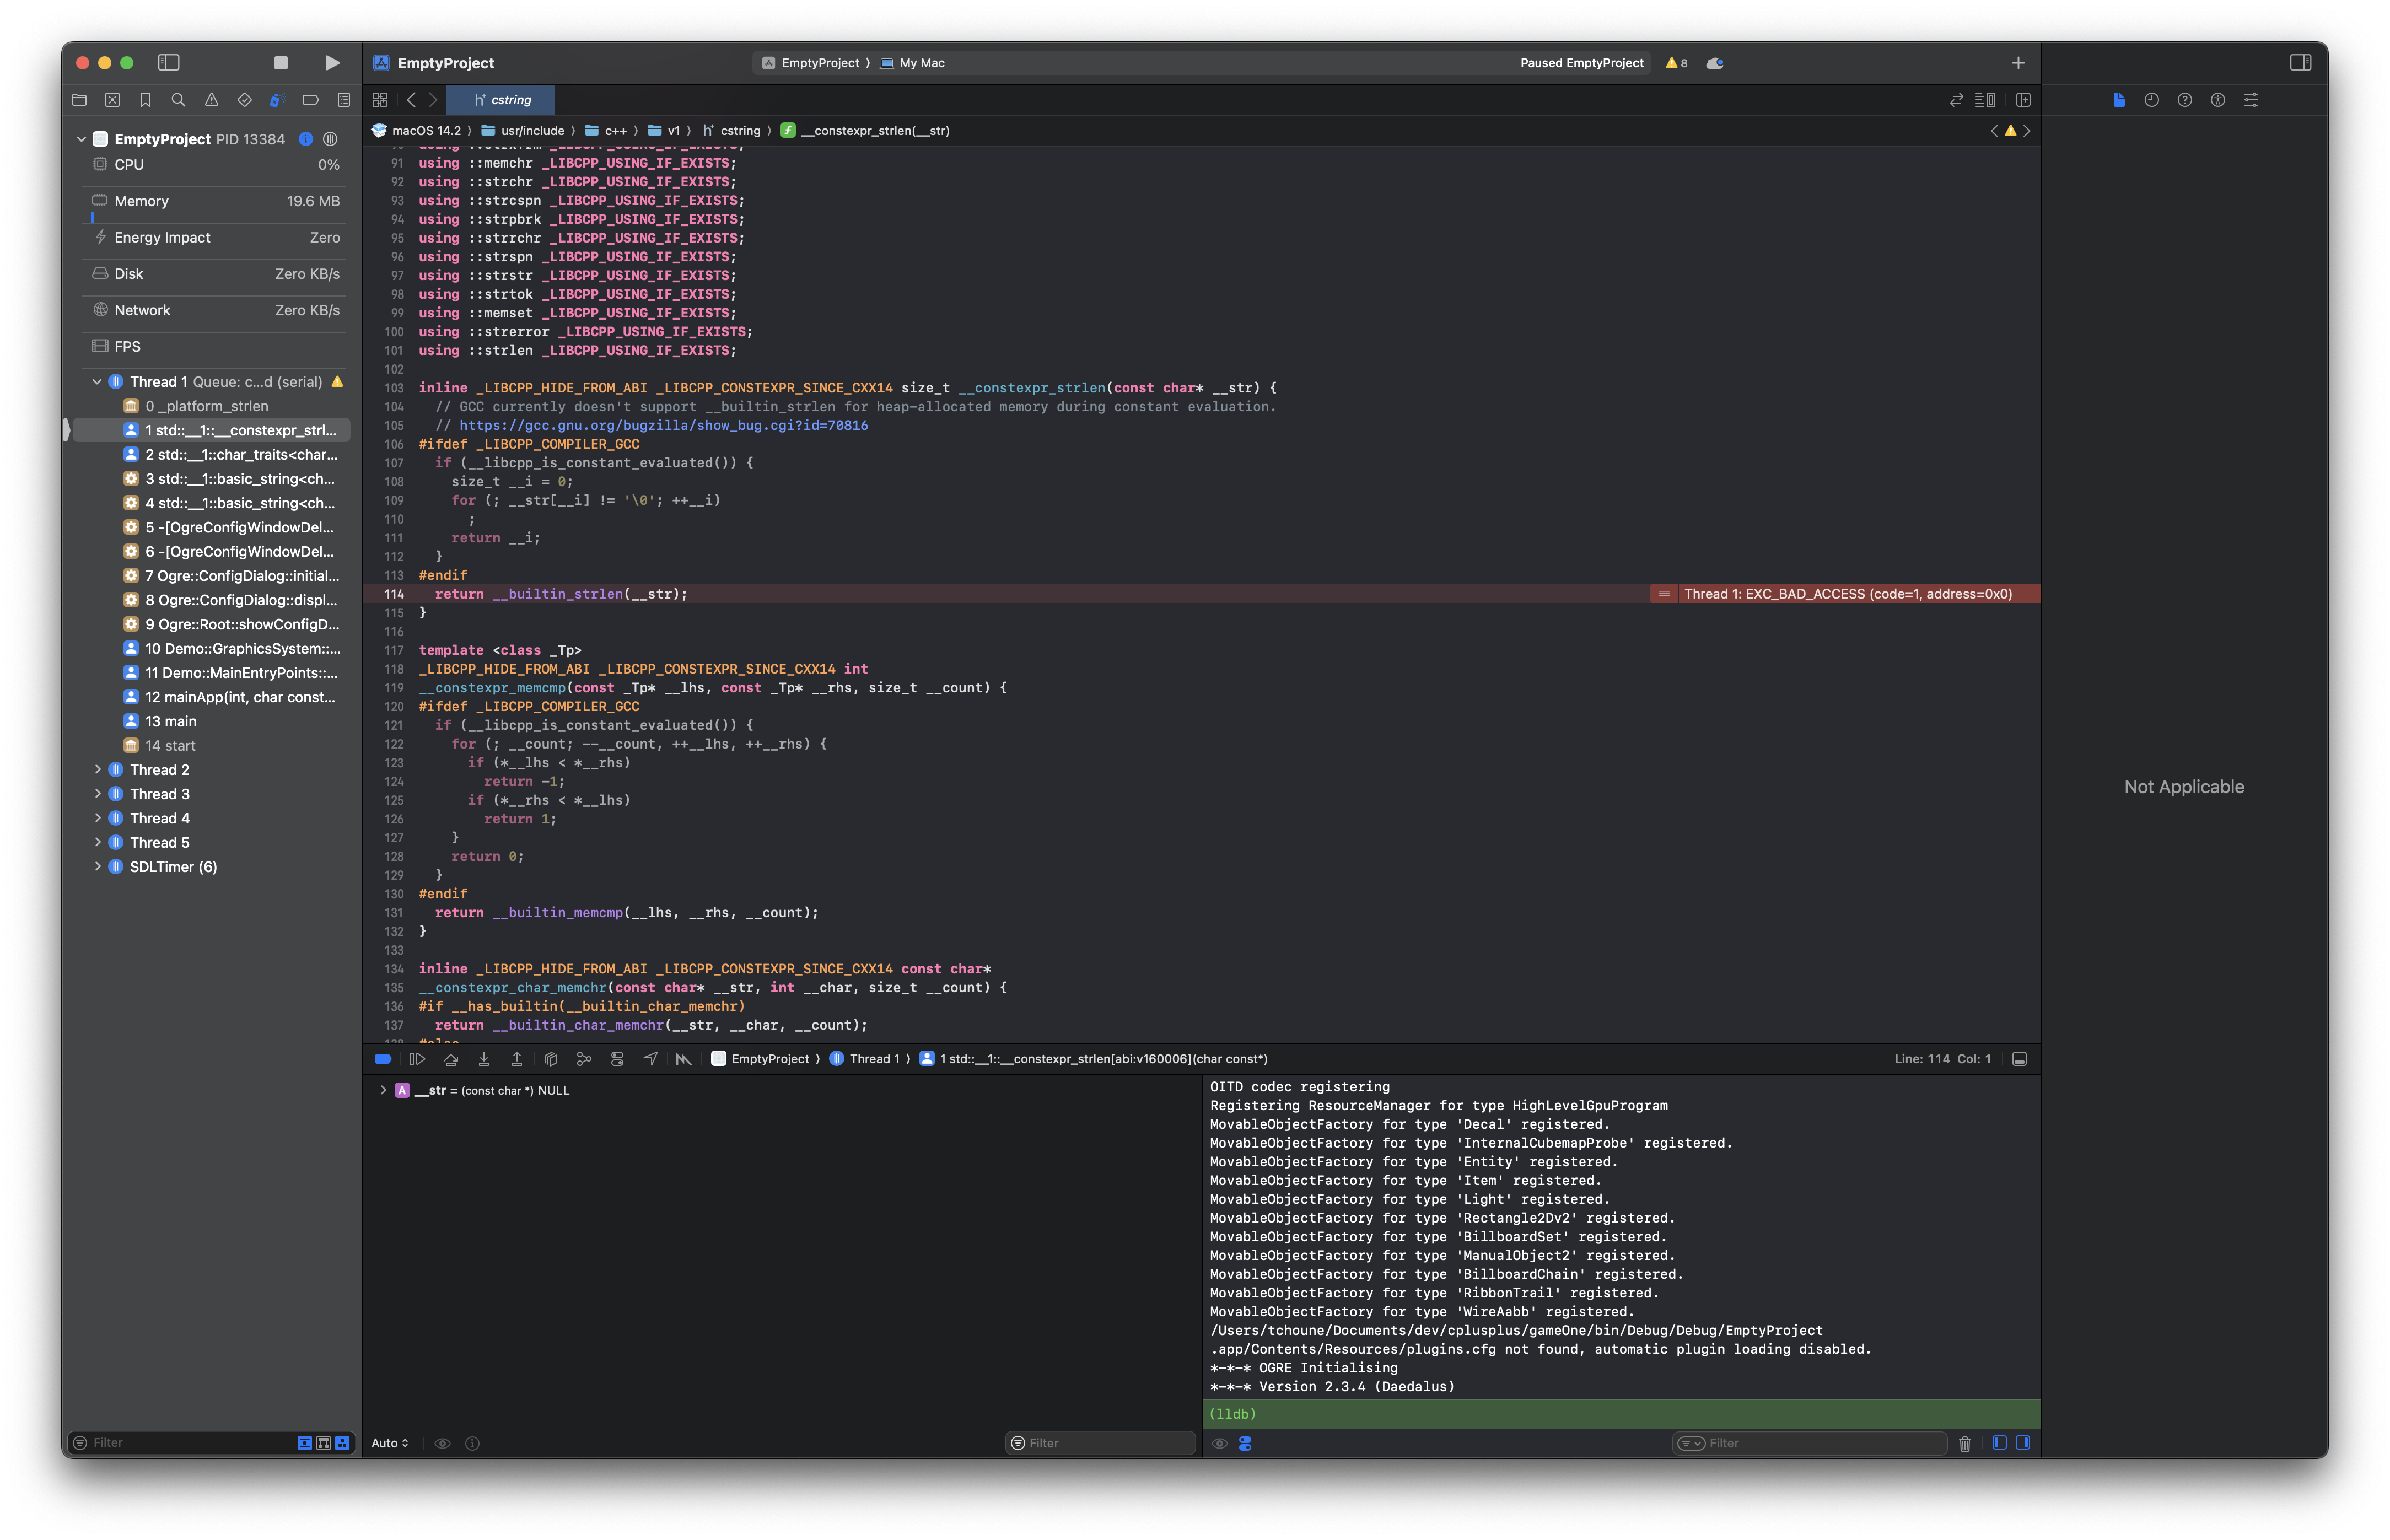Screen dimensions: 2390x1540
Task: Expand Thread 2 in debug navigator
Action: pos(97,770)
